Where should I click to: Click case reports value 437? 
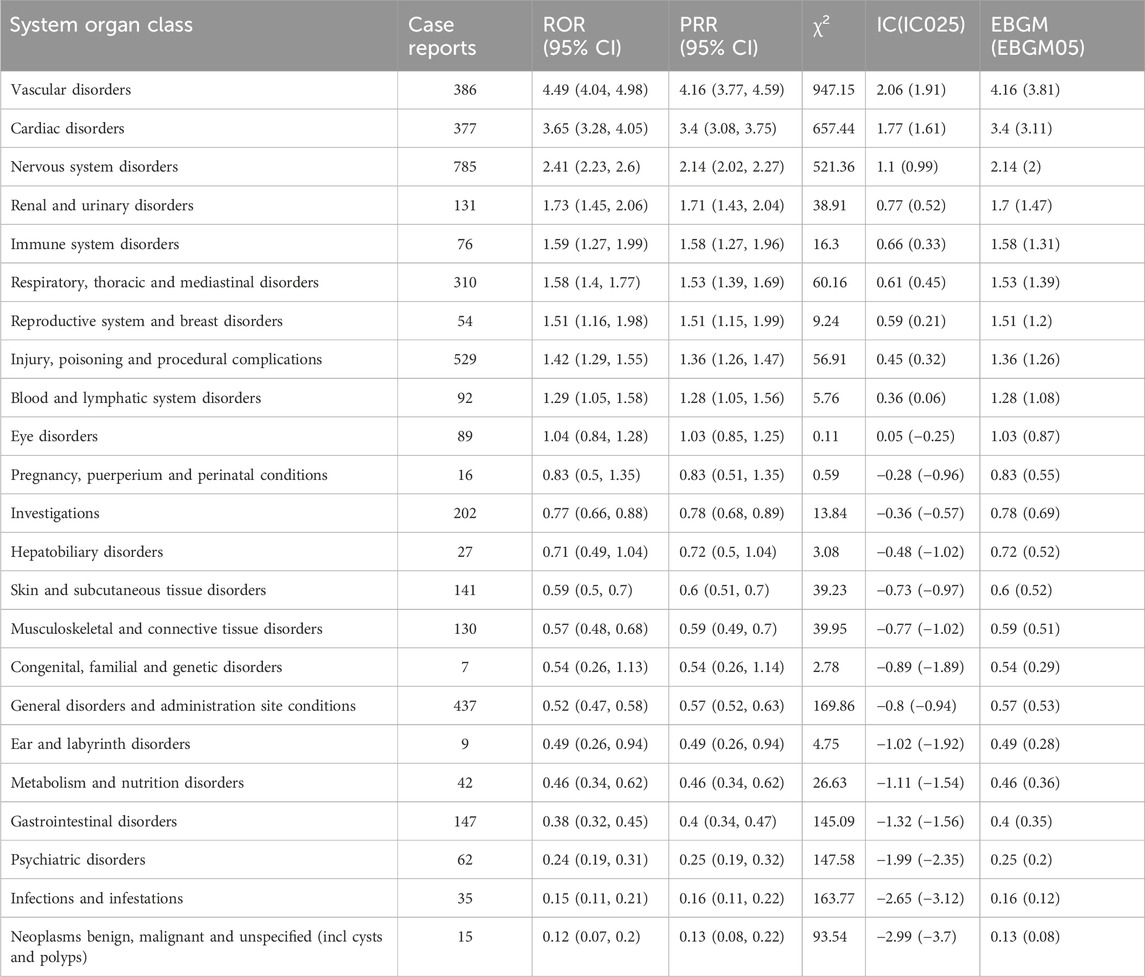[x=464, y=706]
